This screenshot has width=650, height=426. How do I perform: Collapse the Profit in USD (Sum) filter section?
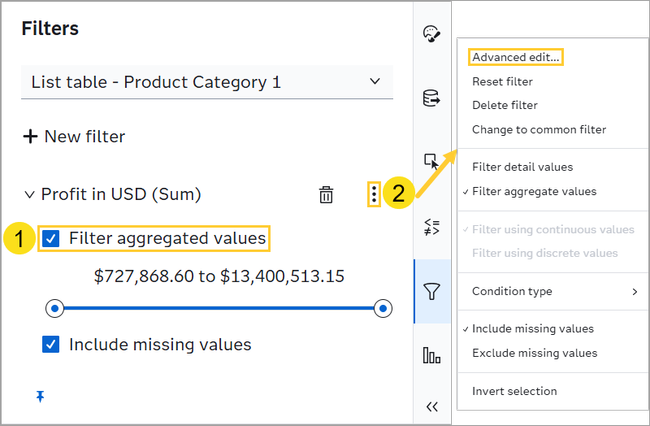29,194
